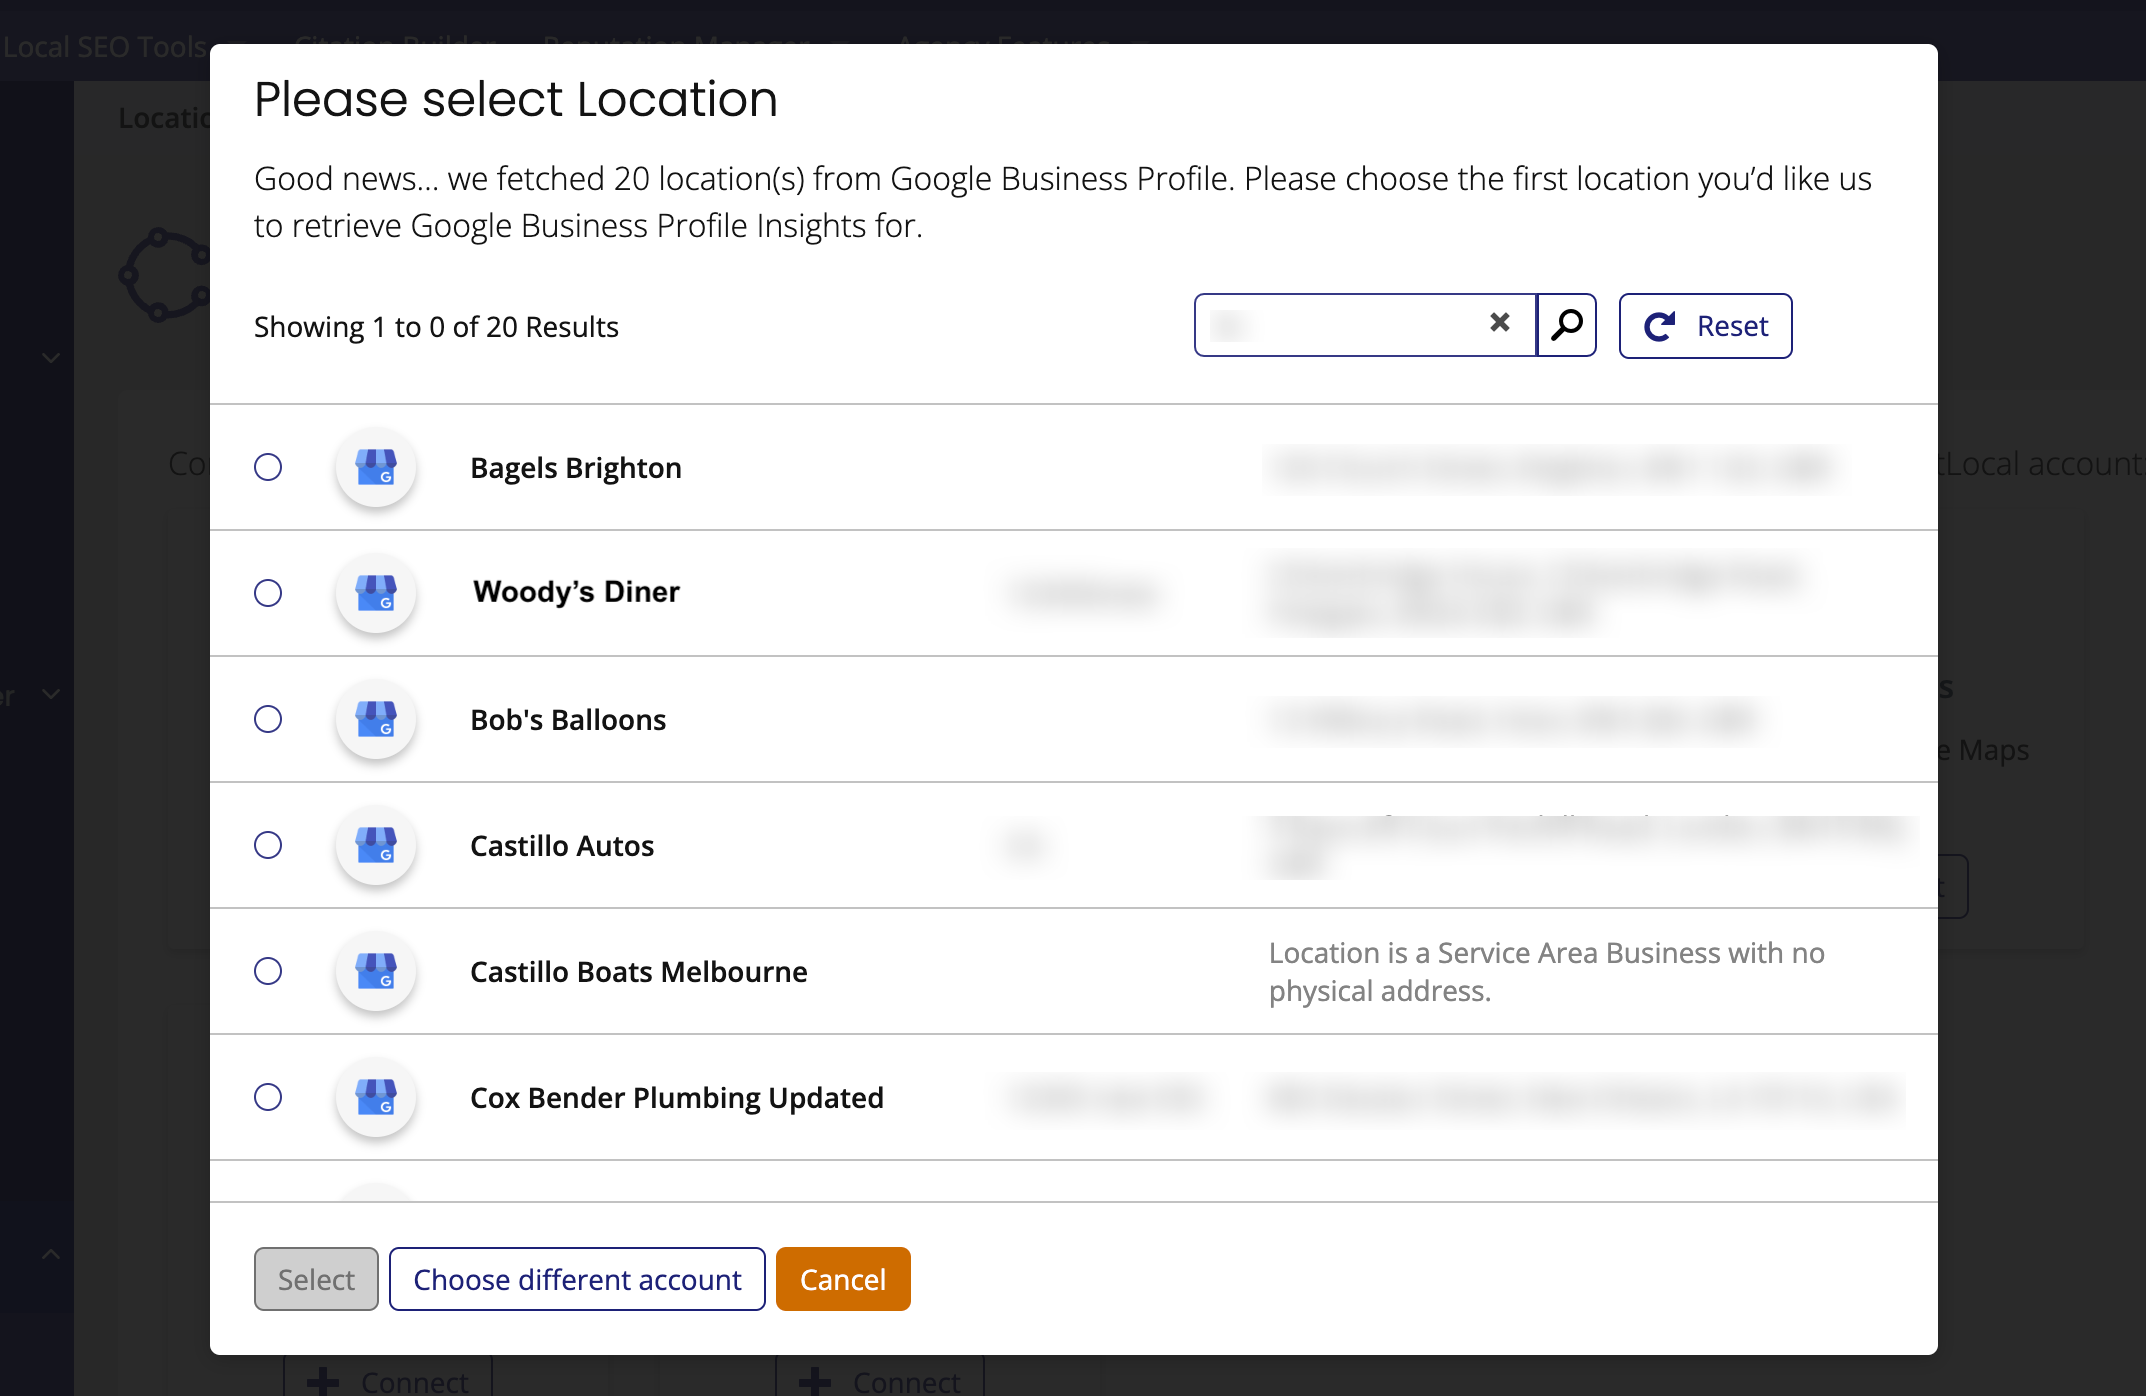The image size is (2146, 1396).
Task: Click the Woody's Diner location name
Action: pos(576,592)
